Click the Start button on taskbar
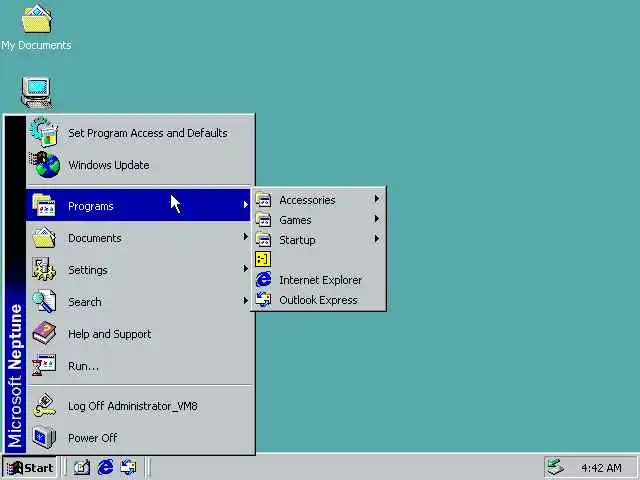The image size is (640, 480). (30, 467)
